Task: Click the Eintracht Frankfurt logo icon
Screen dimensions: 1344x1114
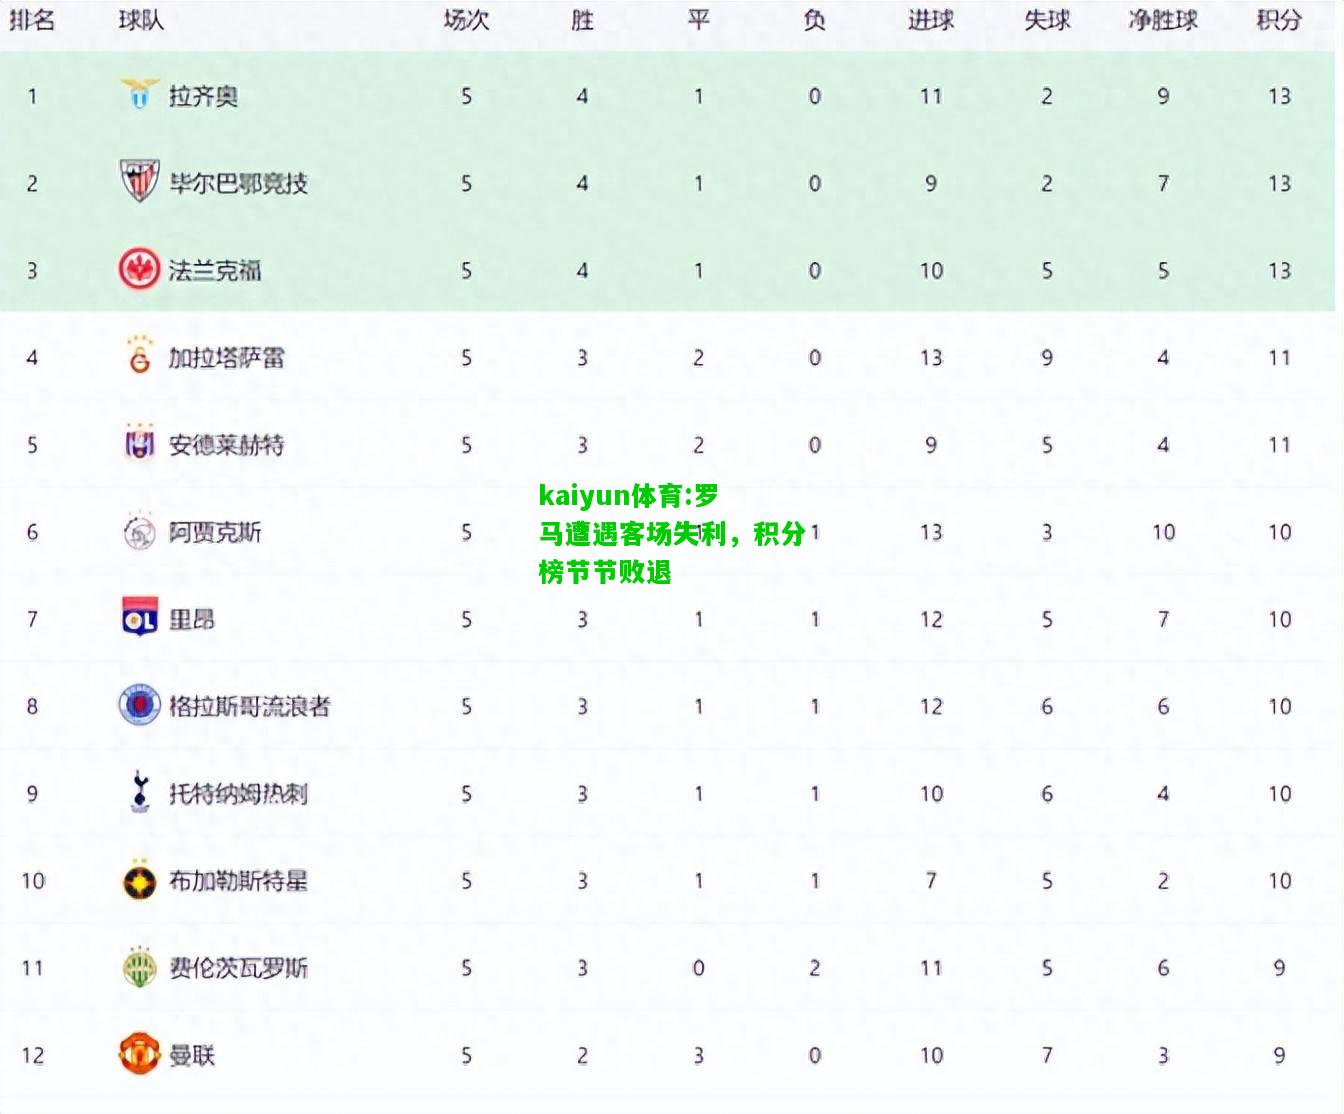Action: 139,270
